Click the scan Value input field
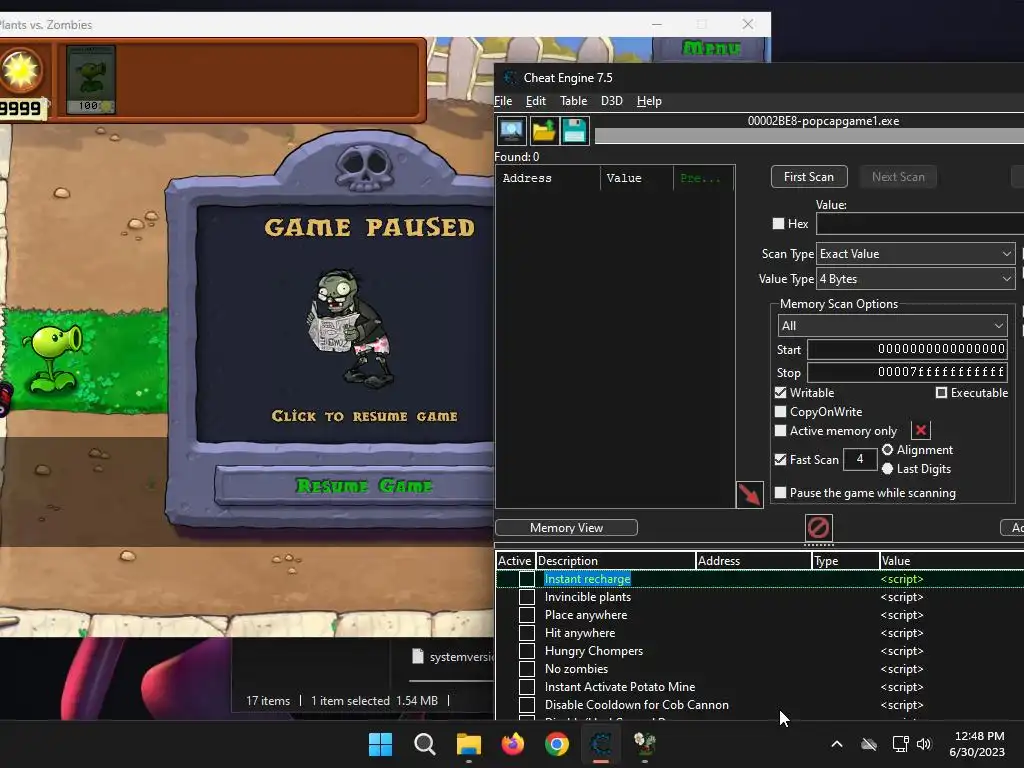Screen dimensions: 1024x768 pyautogui.click(x=920, y=223)
